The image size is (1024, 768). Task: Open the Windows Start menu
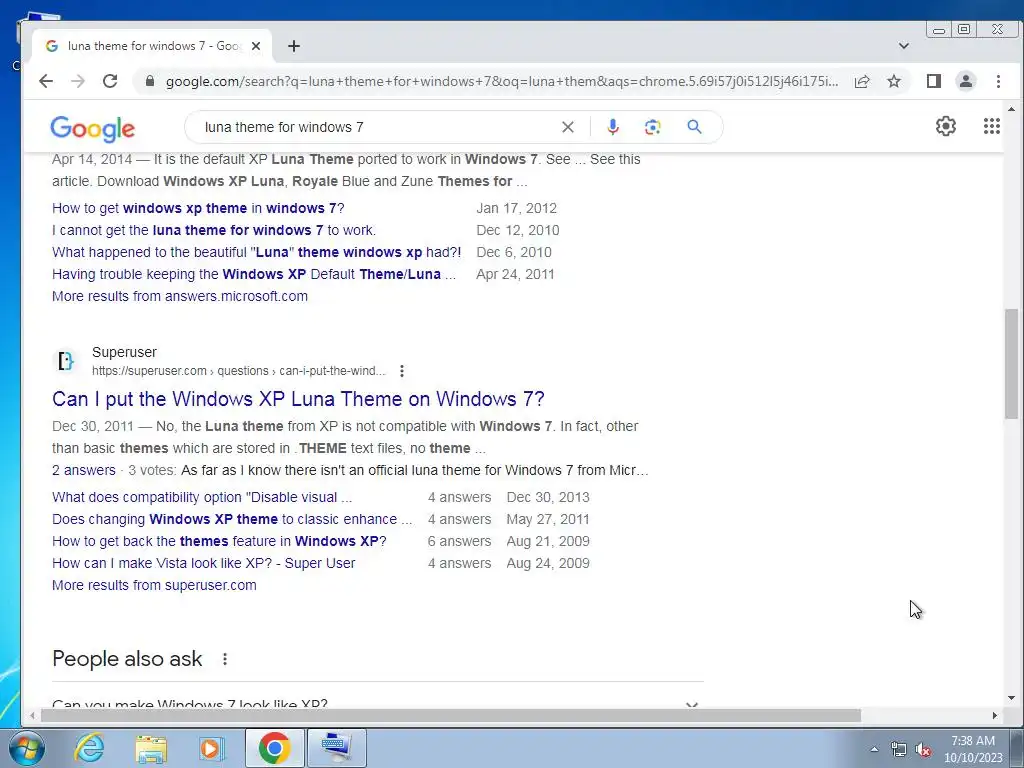pyautogui.click(x=25, y=748)
